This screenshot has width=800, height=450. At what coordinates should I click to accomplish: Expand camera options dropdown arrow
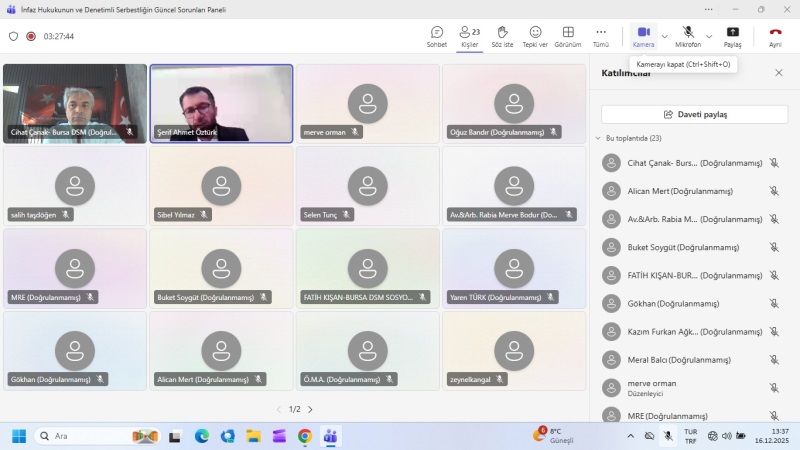[x=665, y=36]
